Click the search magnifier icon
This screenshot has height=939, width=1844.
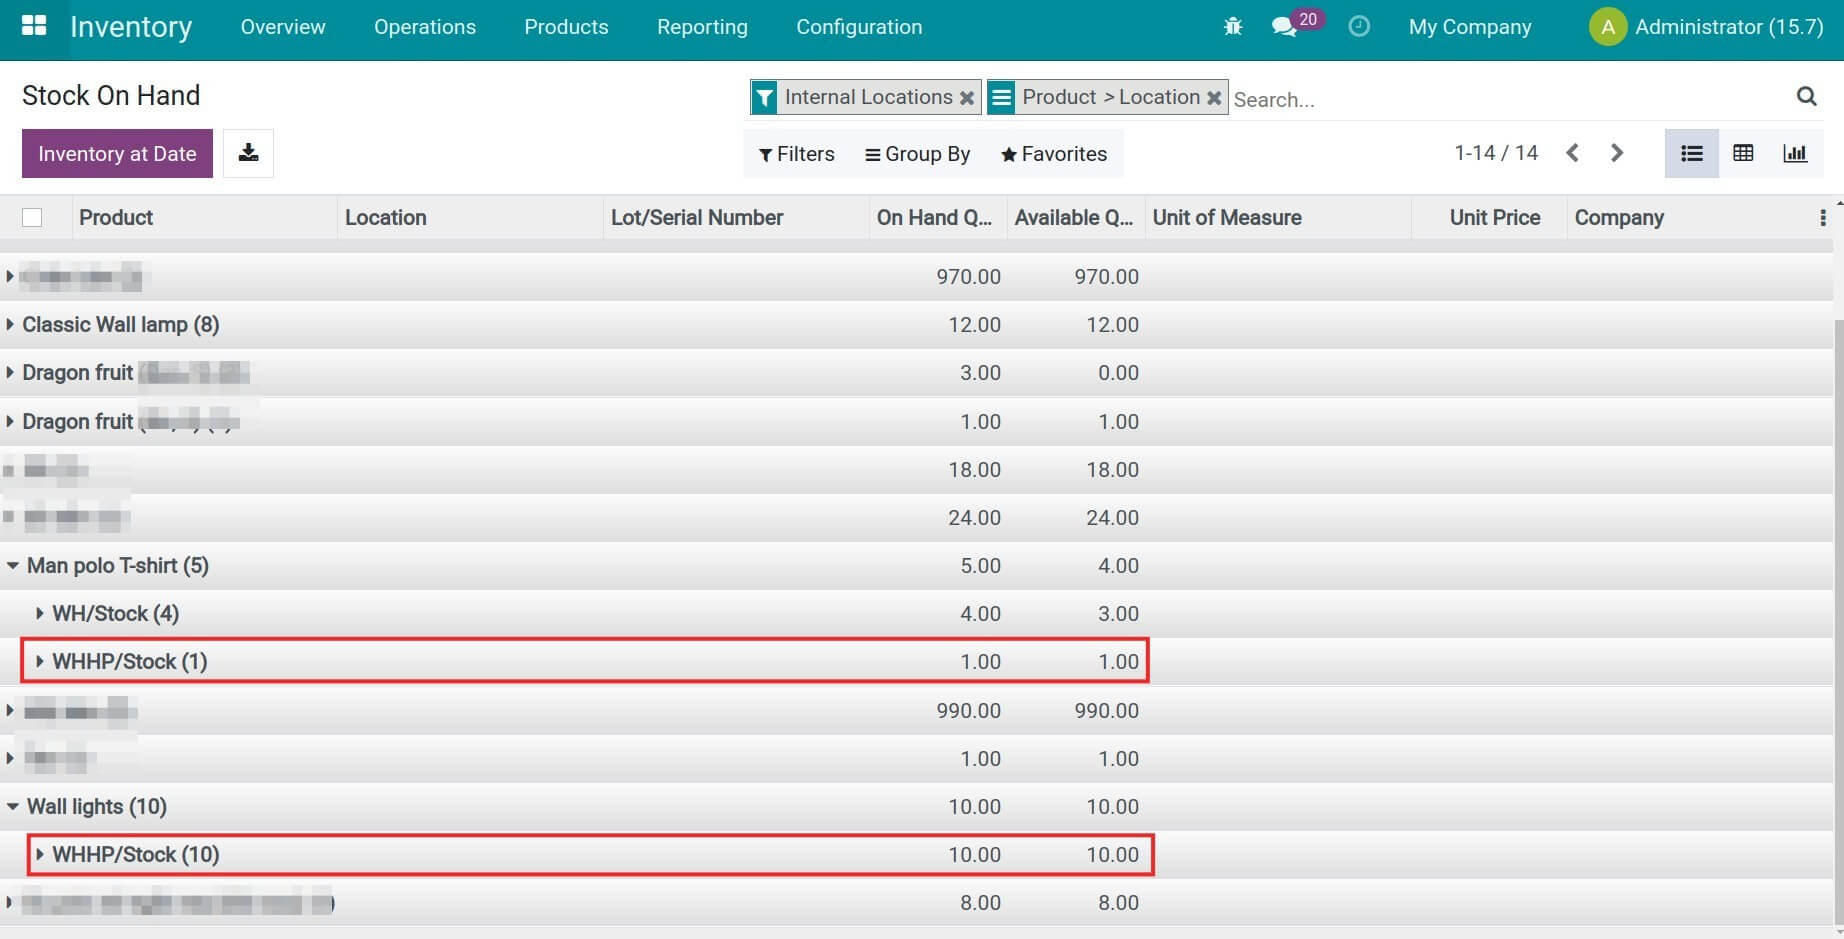[1806, 96]
